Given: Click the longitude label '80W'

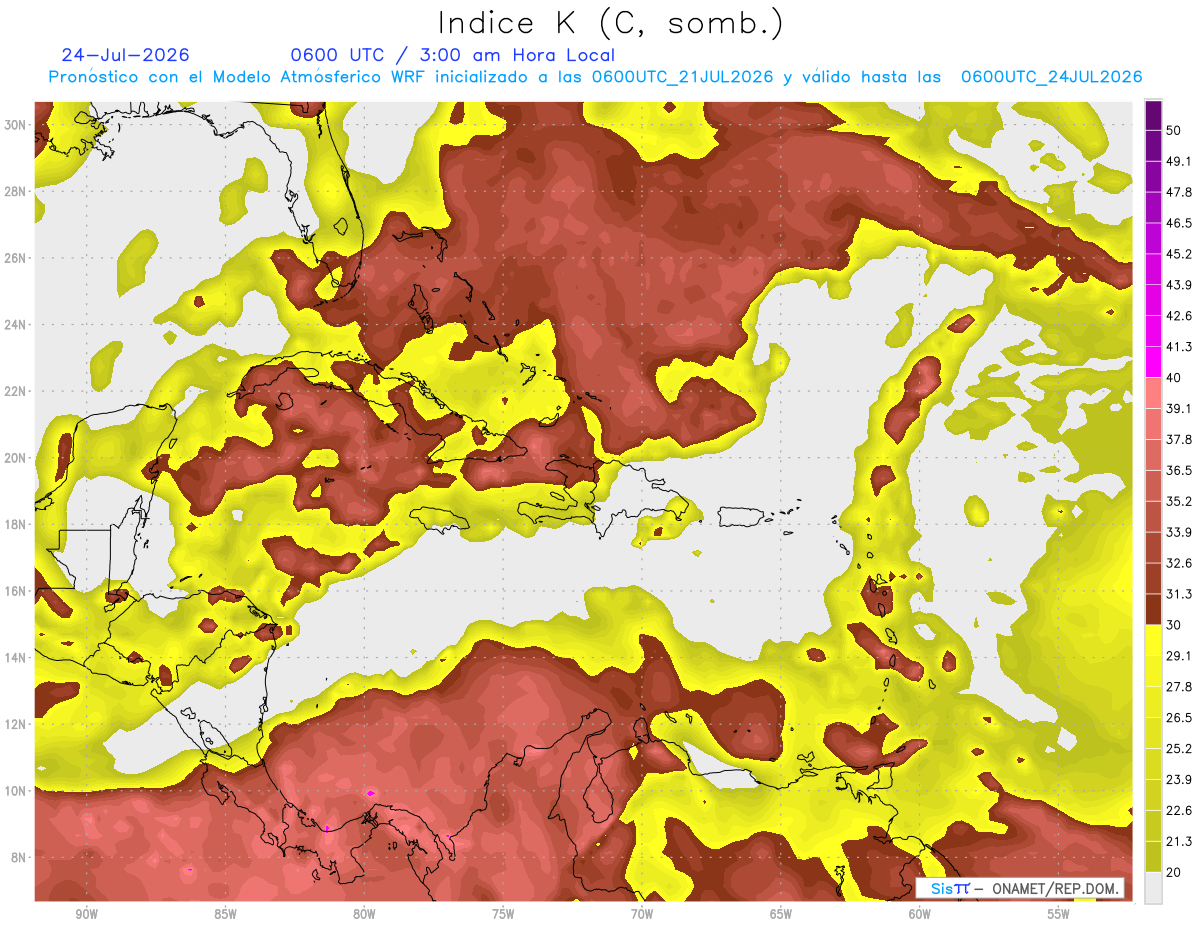Looking at the screenshot, I should [x=364, y=914].
